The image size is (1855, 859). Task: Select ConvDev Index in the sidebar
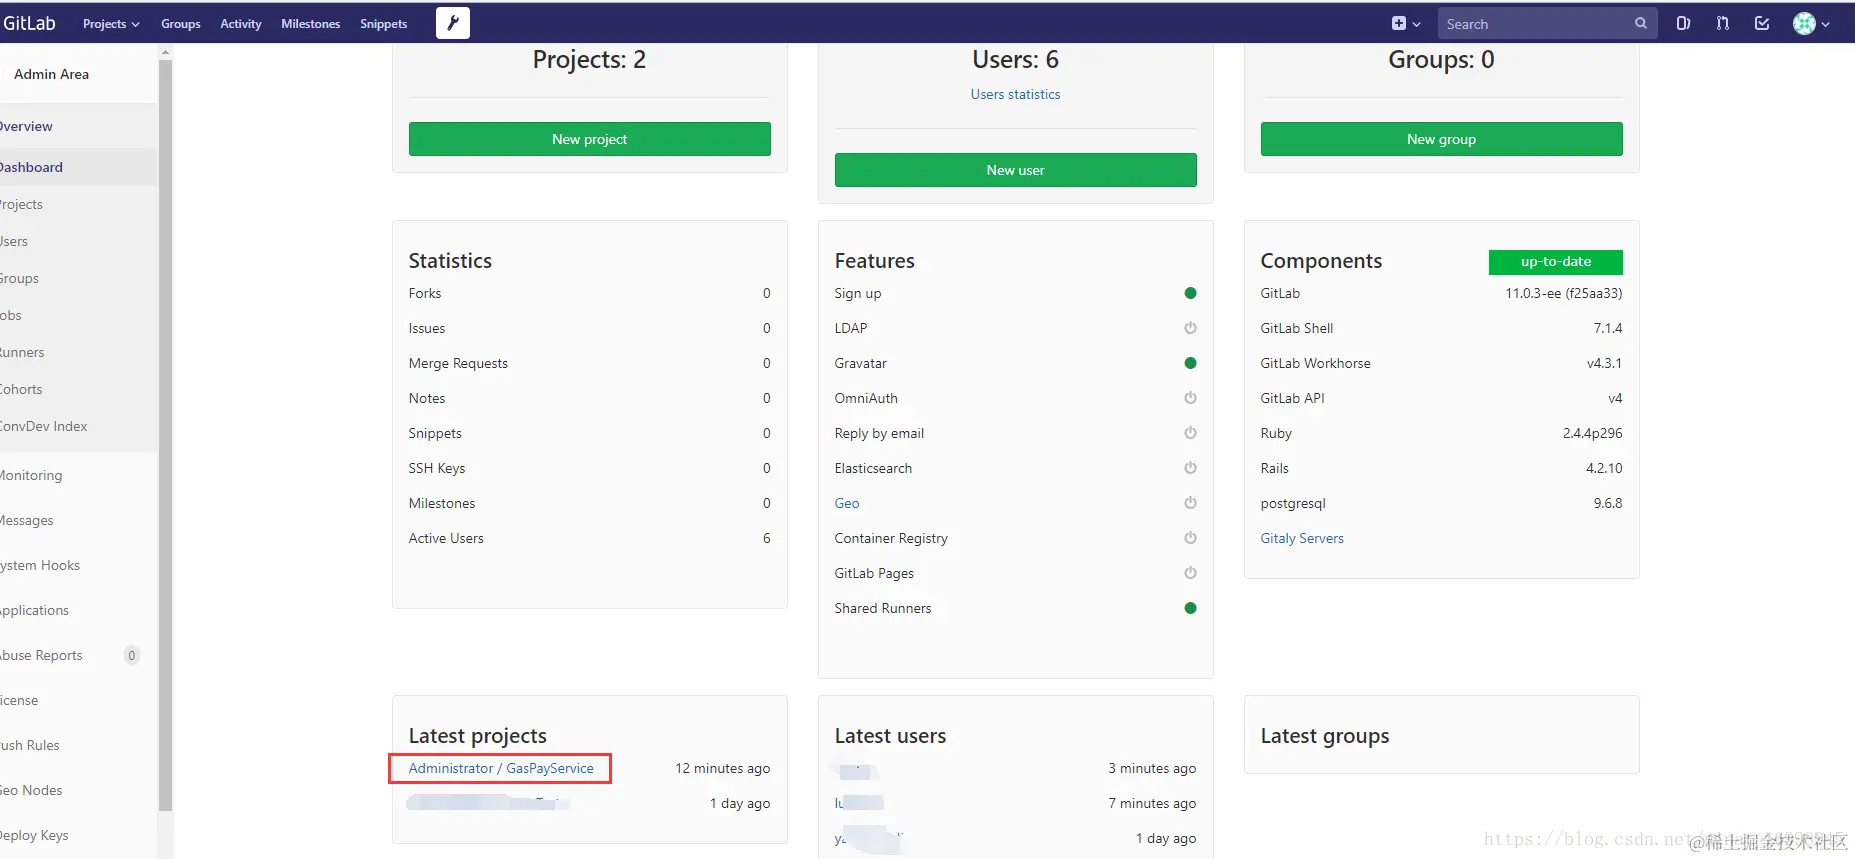(79, 426)
